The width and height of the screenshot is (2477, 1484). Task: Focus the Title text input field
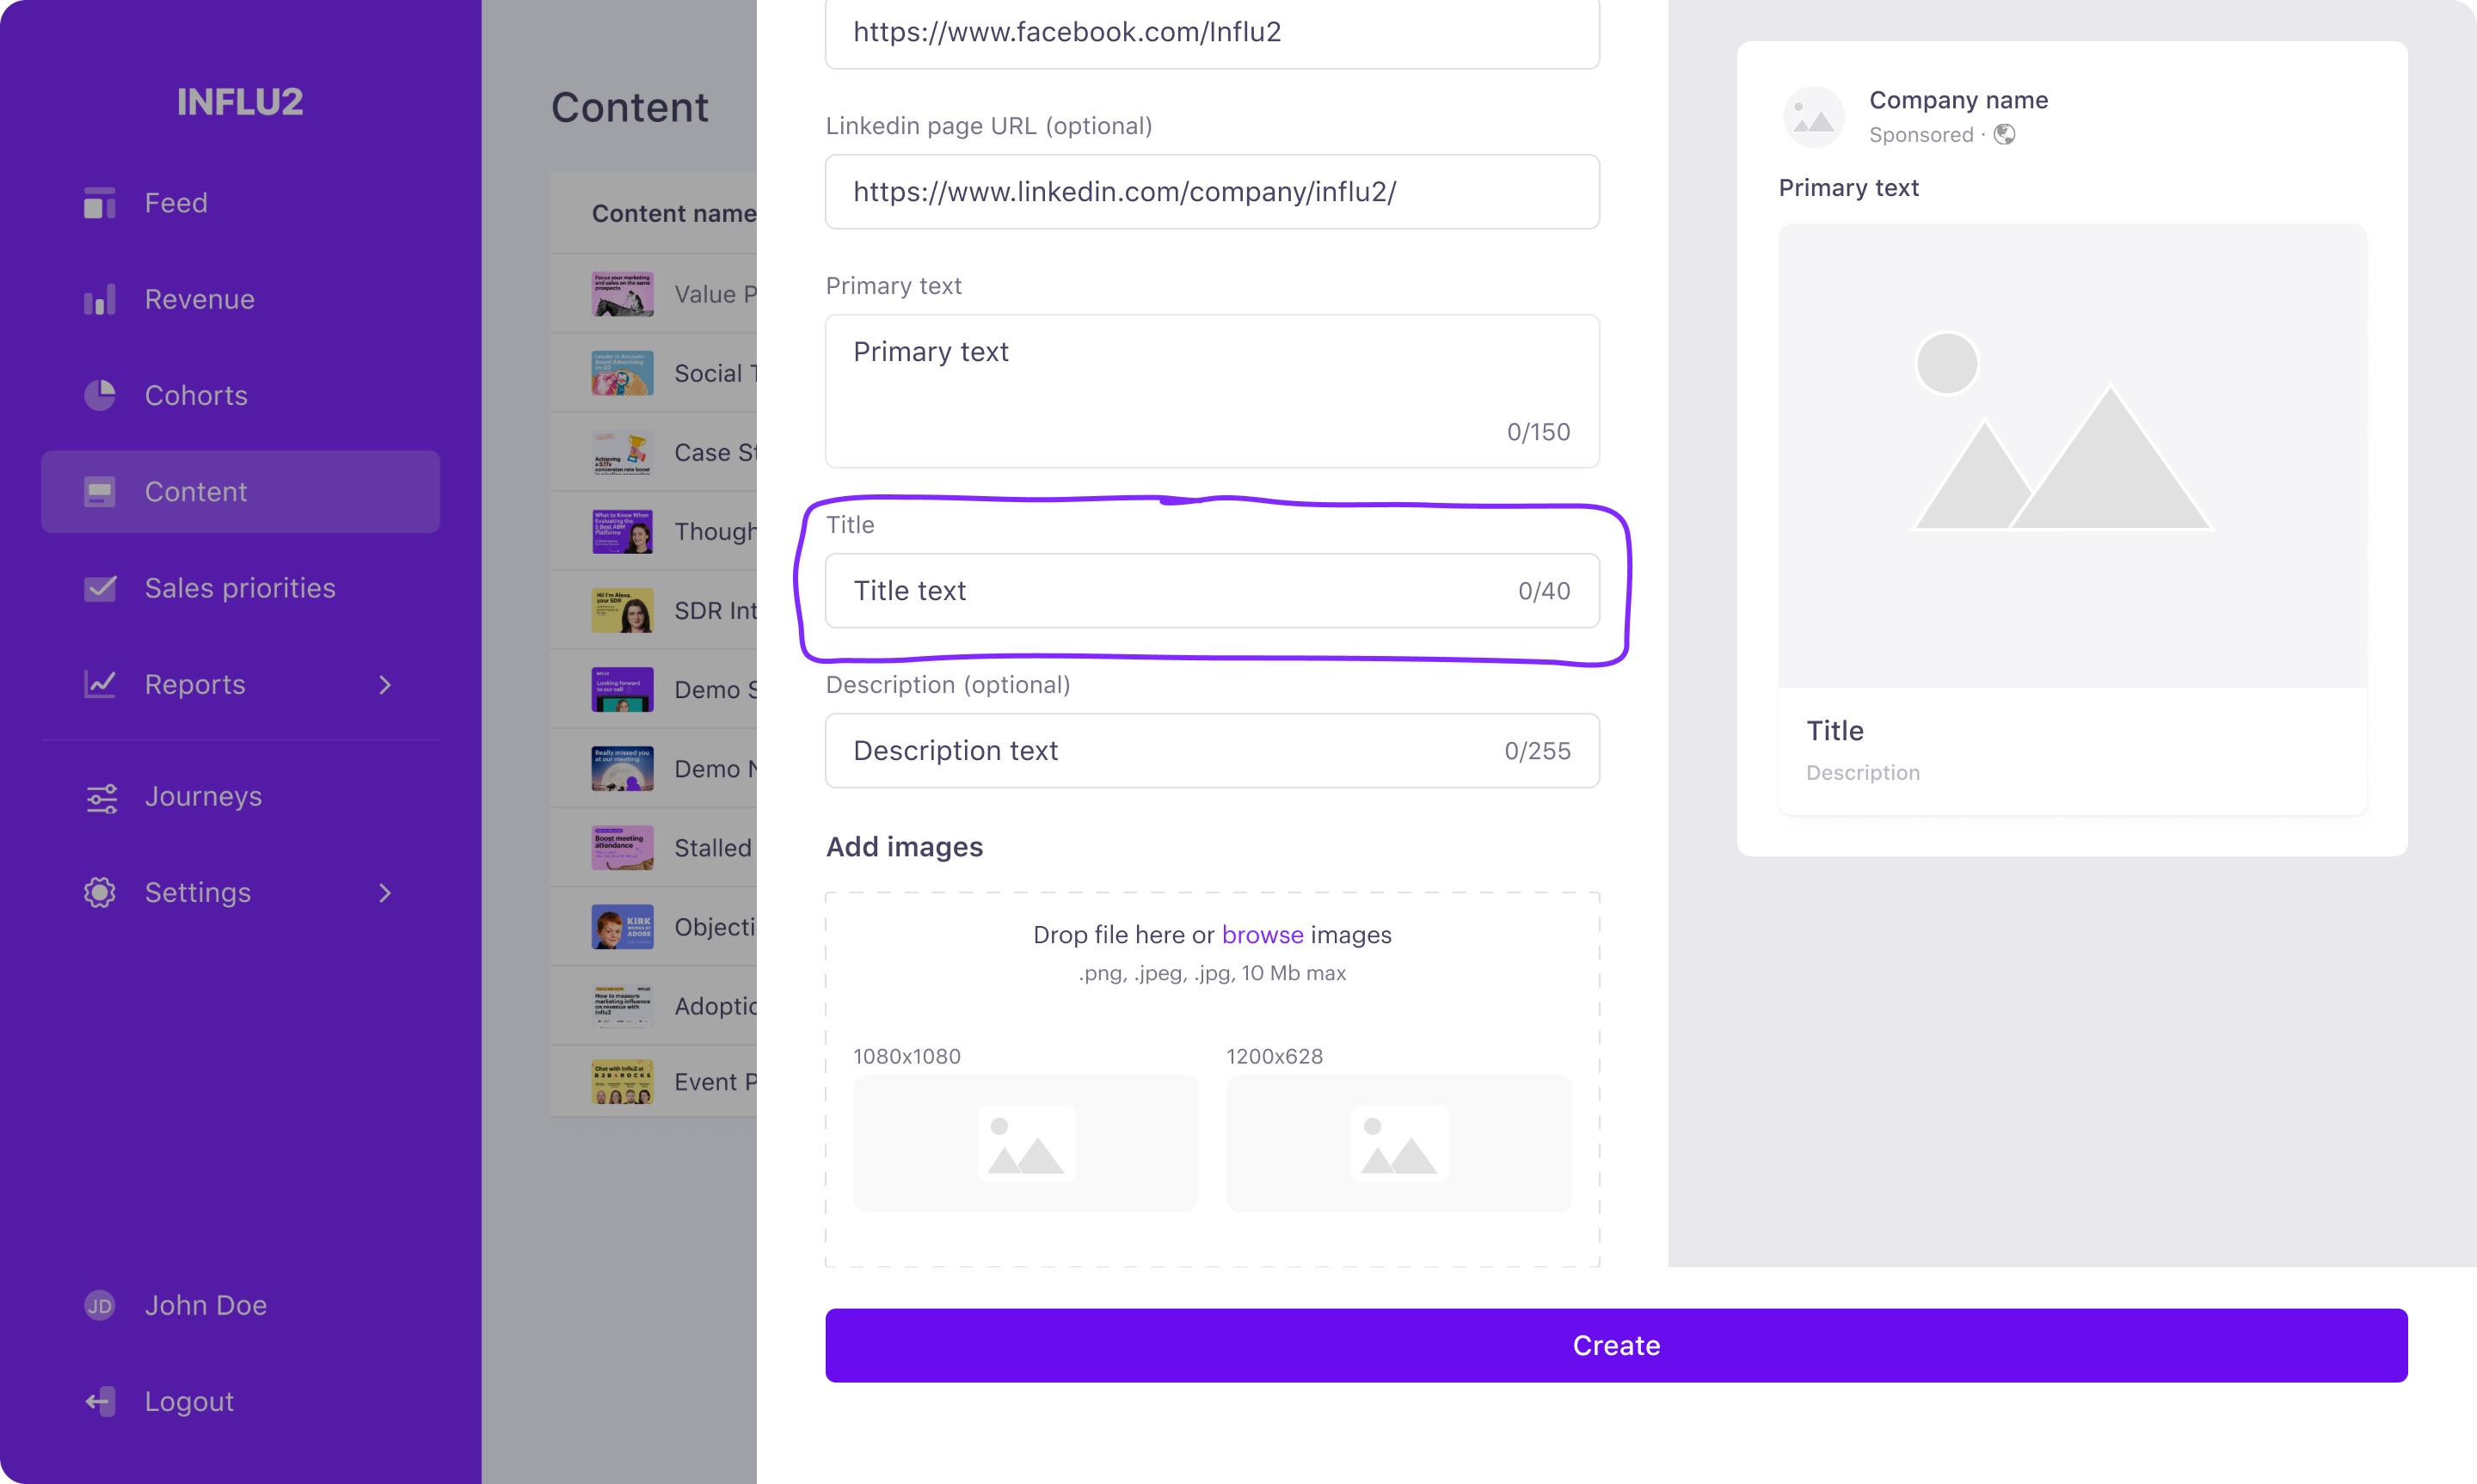[1212, 591]
